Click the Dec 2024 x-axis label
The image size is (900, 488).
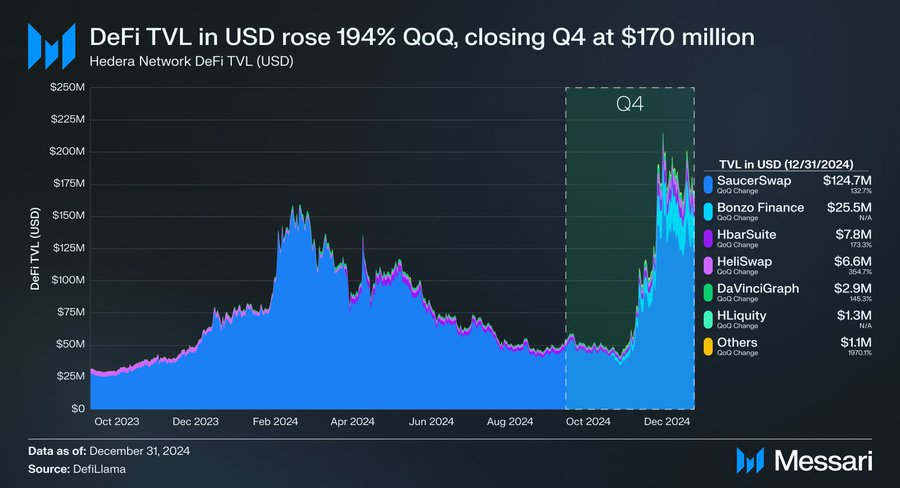pyautogui.click(x=666, y=421)
